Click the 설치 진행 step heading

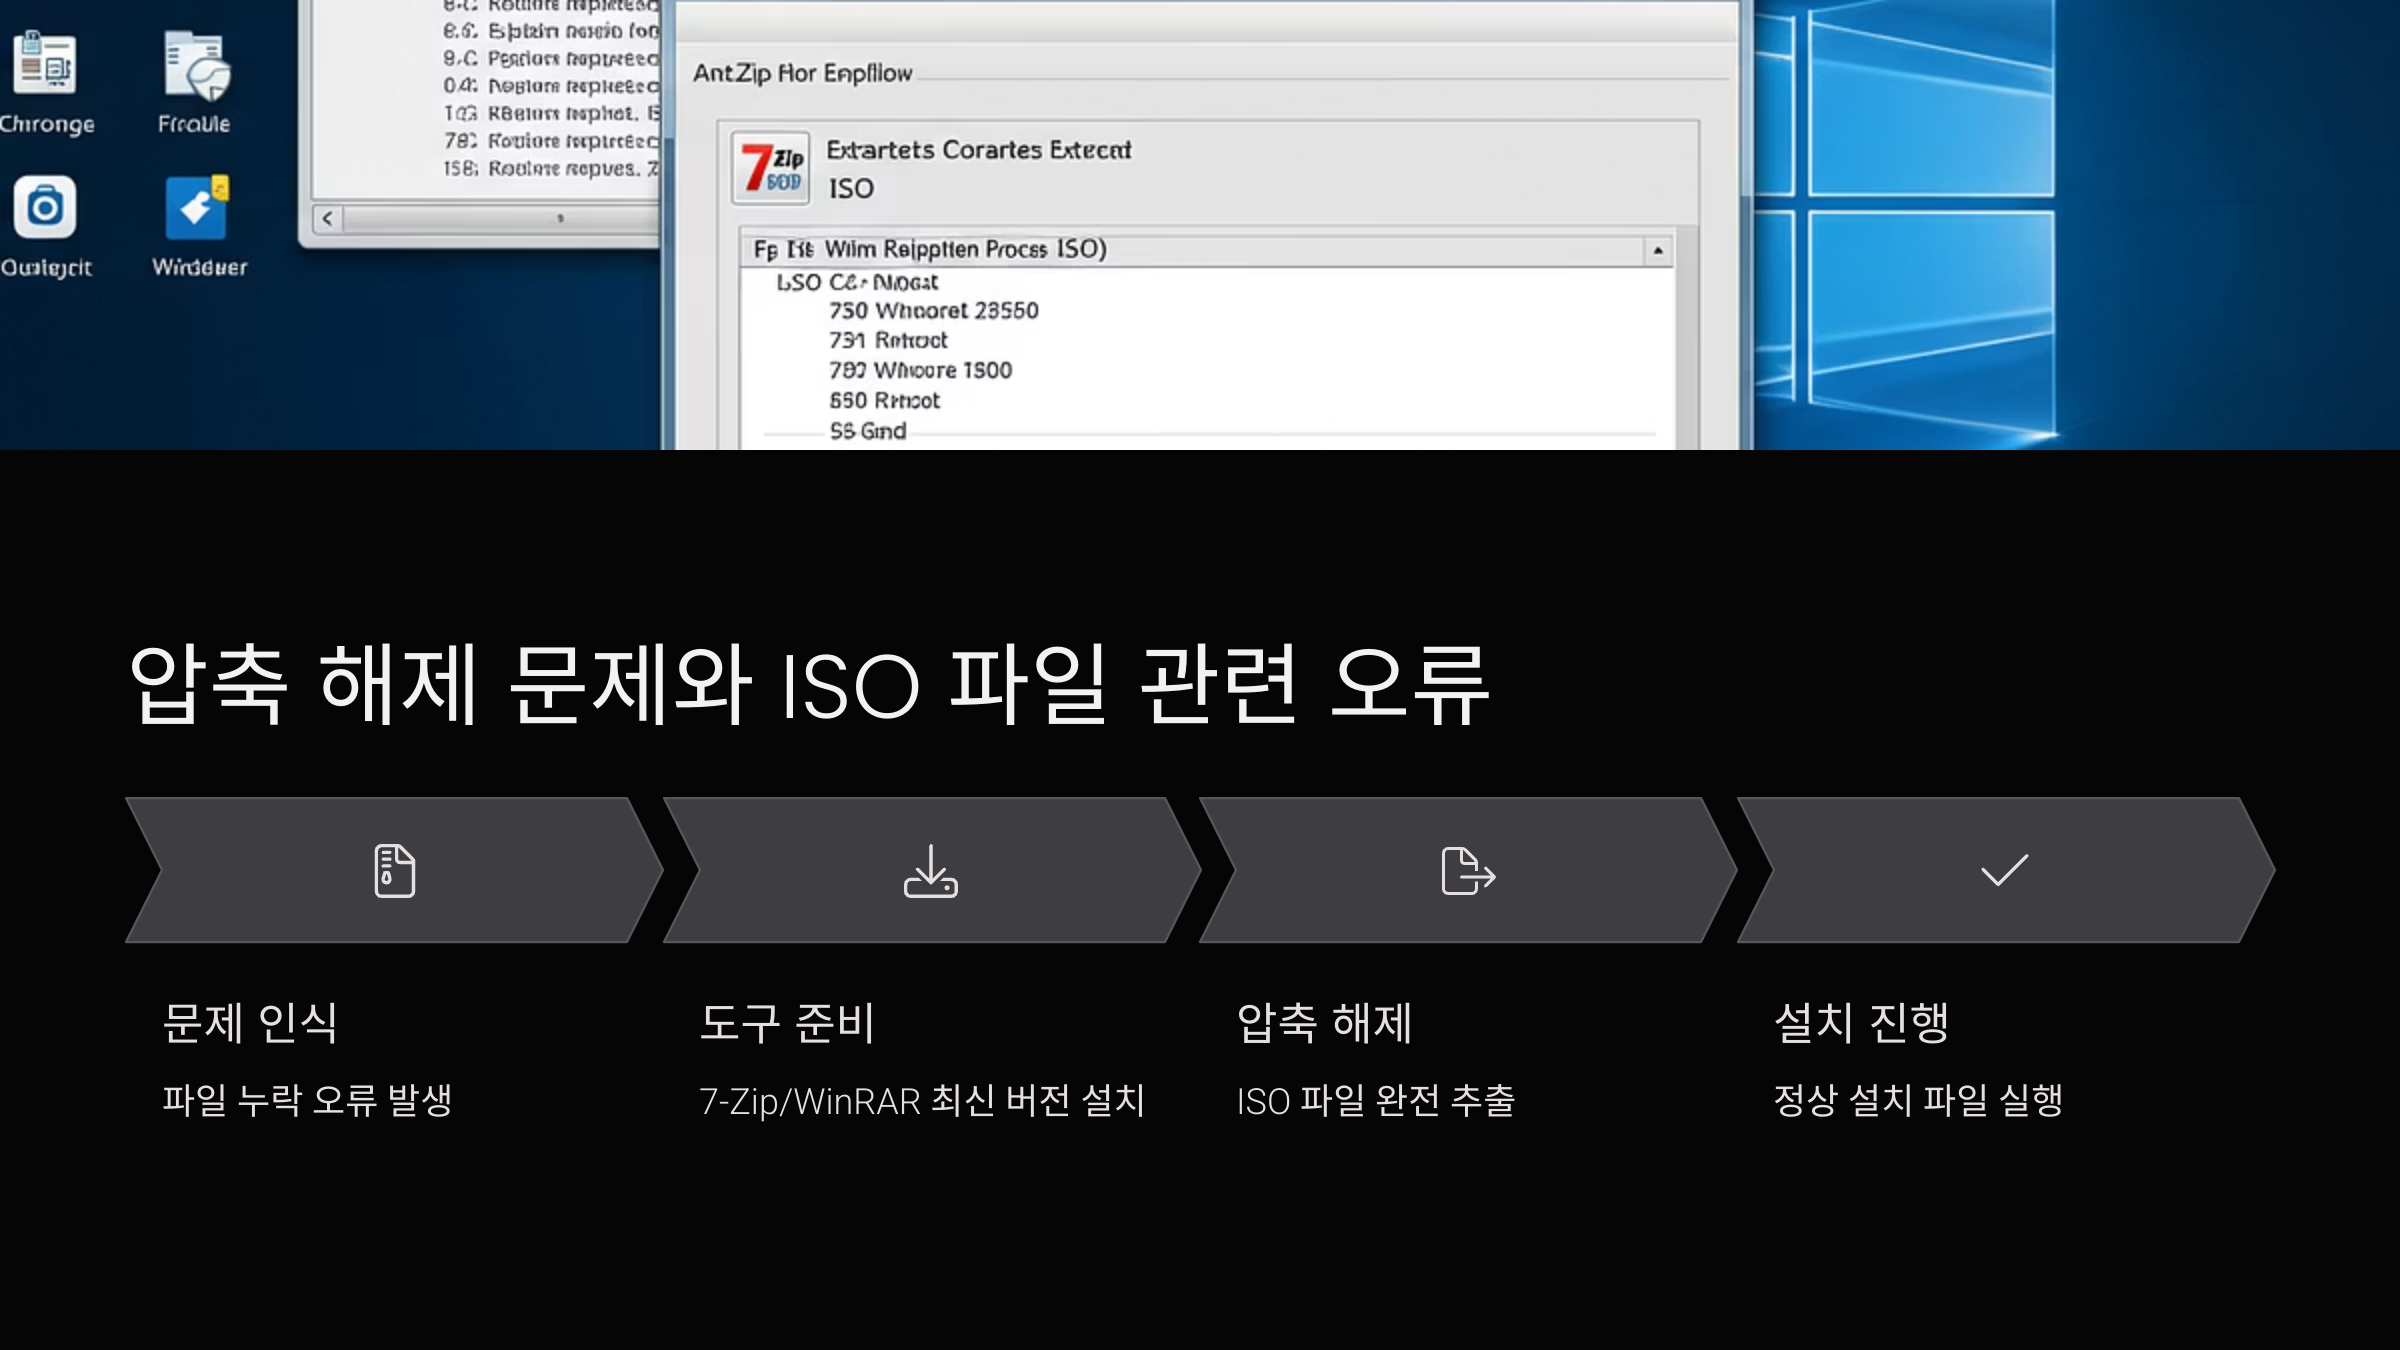(1861, 1022)
